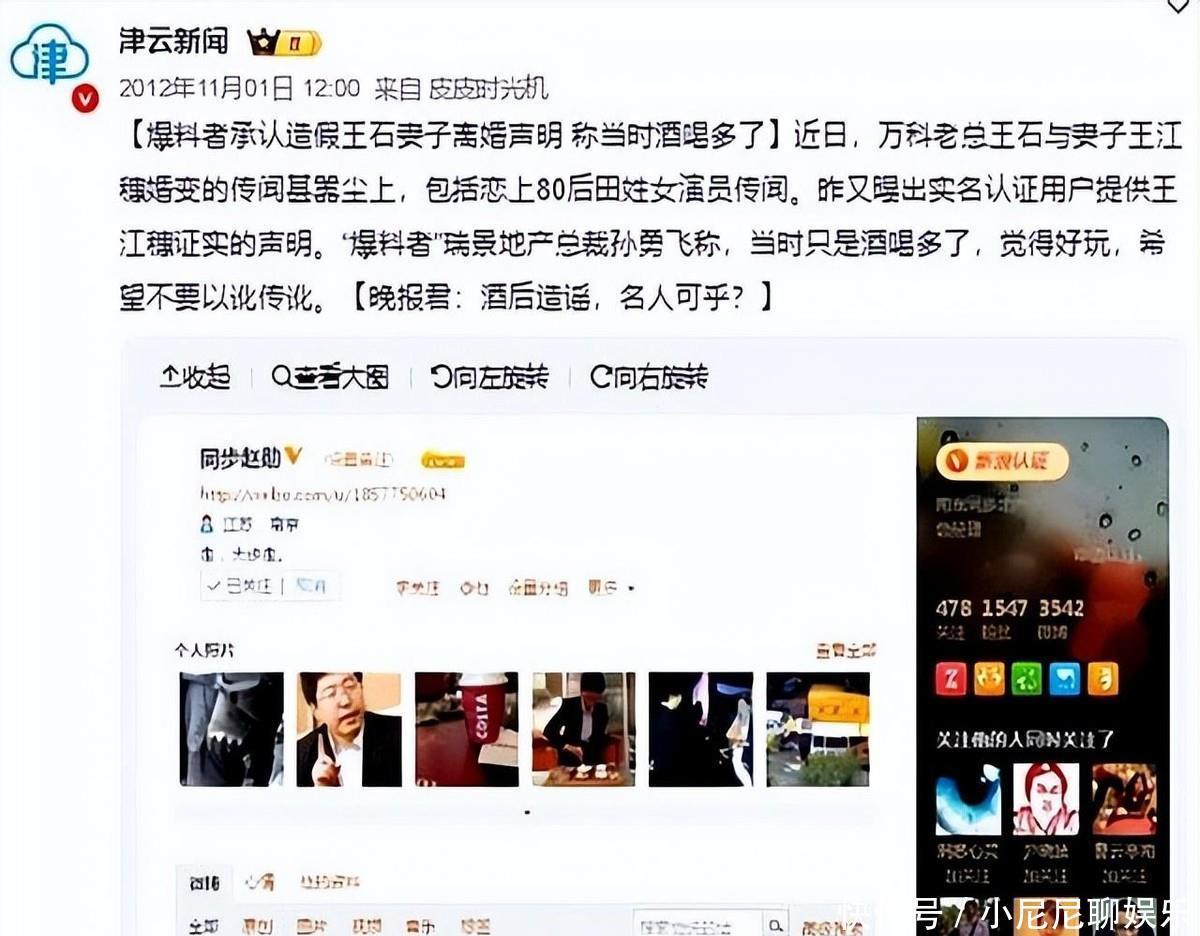Image resolution: width=1200 pixels, height=936 pixels.
Task: Rotate image left with 向左旋转
Action: pyautogui.click(x=490, y=377)
